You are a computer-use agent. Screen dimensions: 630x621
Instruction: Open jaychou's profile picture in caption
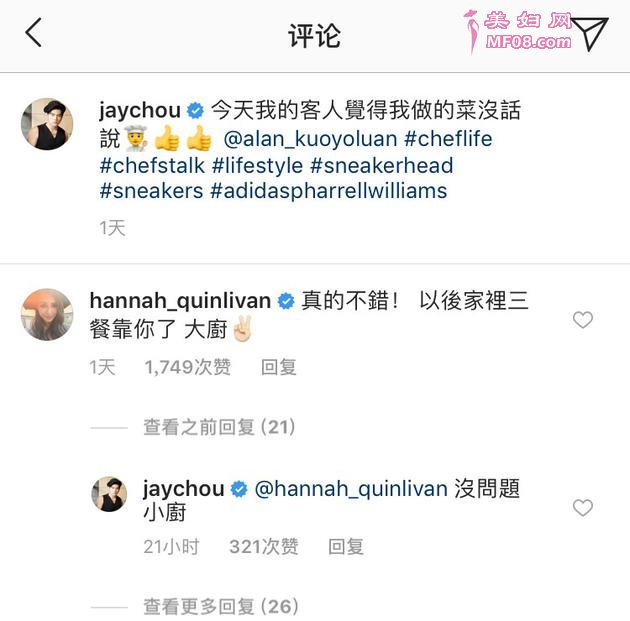pos(47,123)
